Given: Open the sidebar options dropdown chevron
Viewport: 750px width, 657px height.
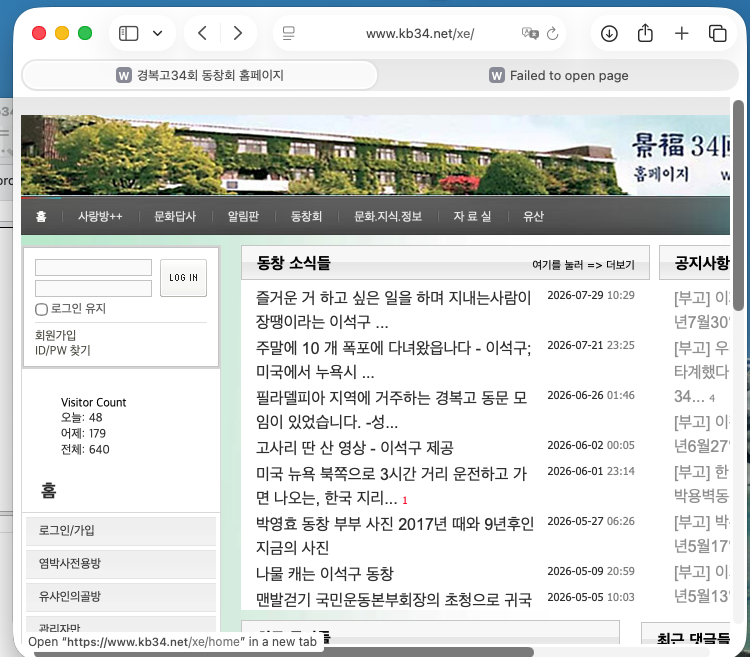Looking at the screenshot, I should [x=157, y=33].
